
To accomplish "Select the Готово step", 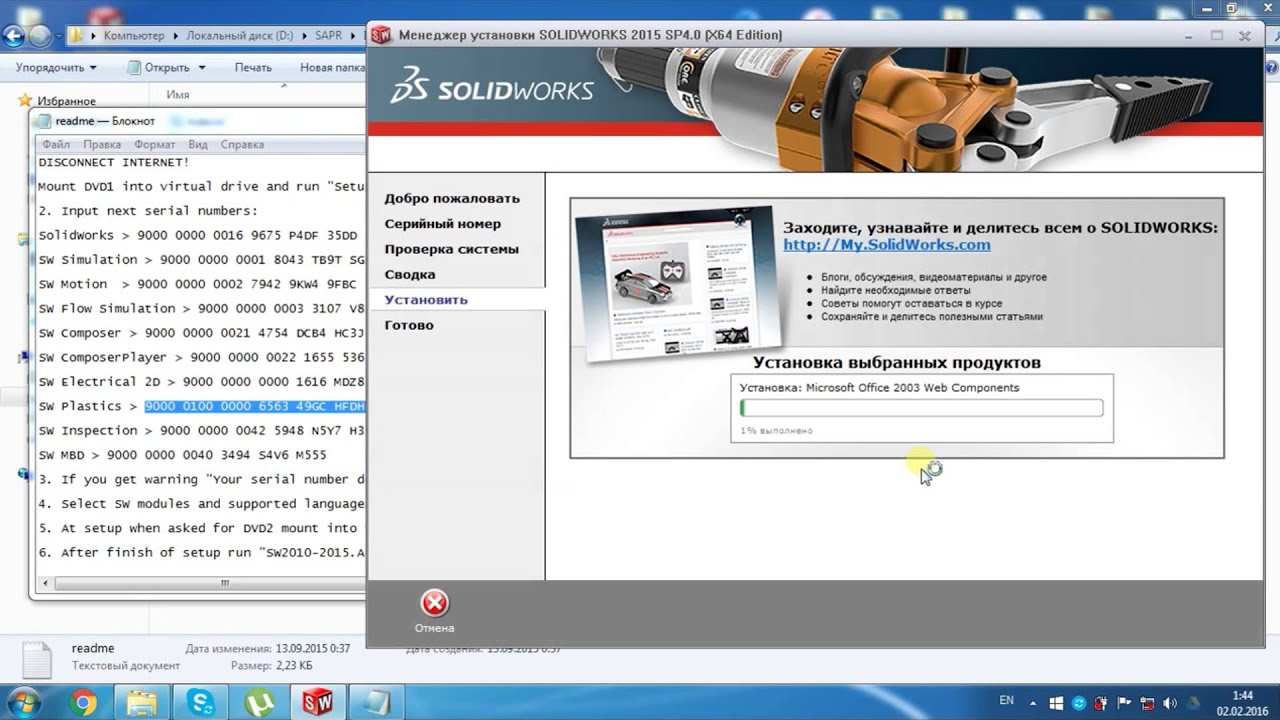I will [409, 325].
